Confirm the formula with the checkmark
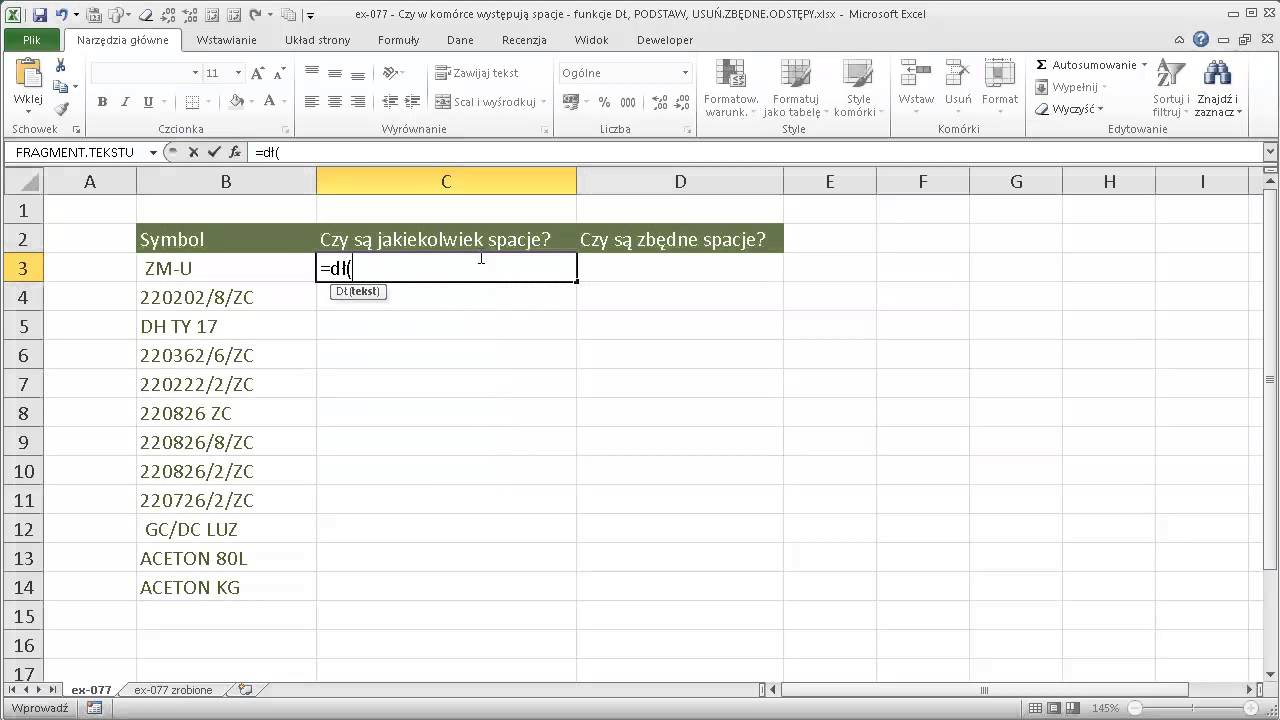 (214, 152)
